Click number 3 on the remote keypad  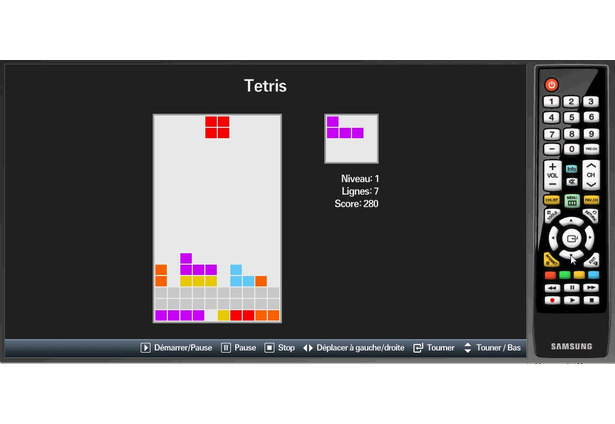coord(591,102)
